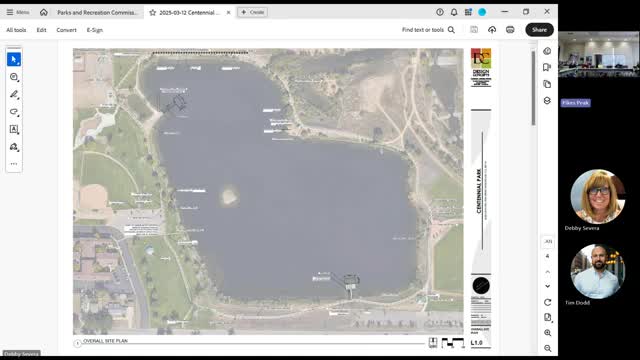Open the Bookmarks panel icon
The height and width of the screenshot is (360, 640).
[x=547, y=67]
